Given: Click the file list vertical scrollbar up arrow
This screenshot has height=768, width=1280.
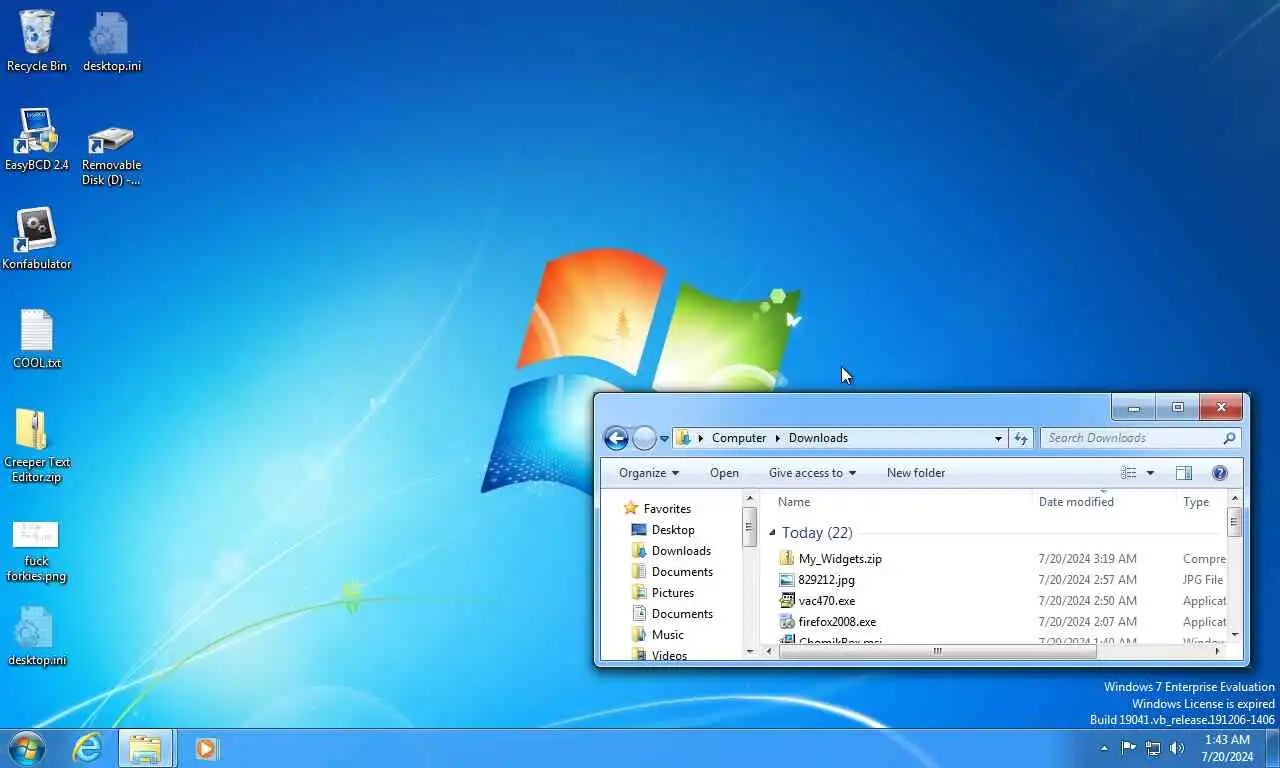Looking at the screenshot, I should pyautogui.click(x=1235, y=498).
